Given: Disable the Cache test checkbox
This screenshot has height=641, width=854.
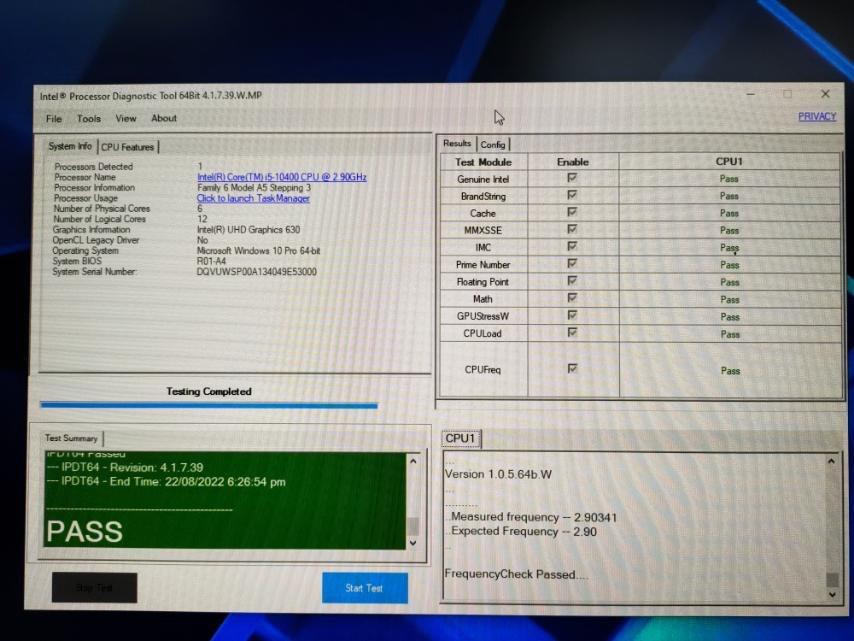Looking at the screenshot, I should pyautogui.click(x=572, y=212).
